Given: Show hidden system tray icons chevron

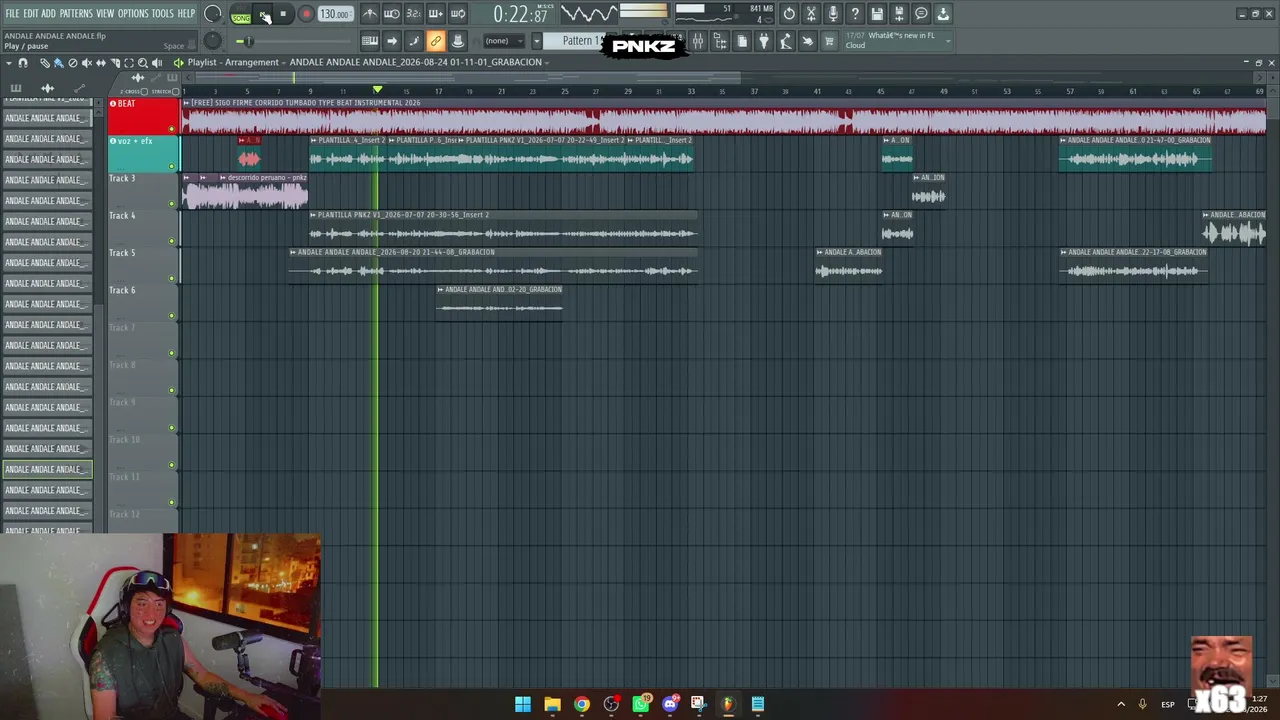Looking at the screenshot, I should pyautogui.click(x=1121, y=704).
